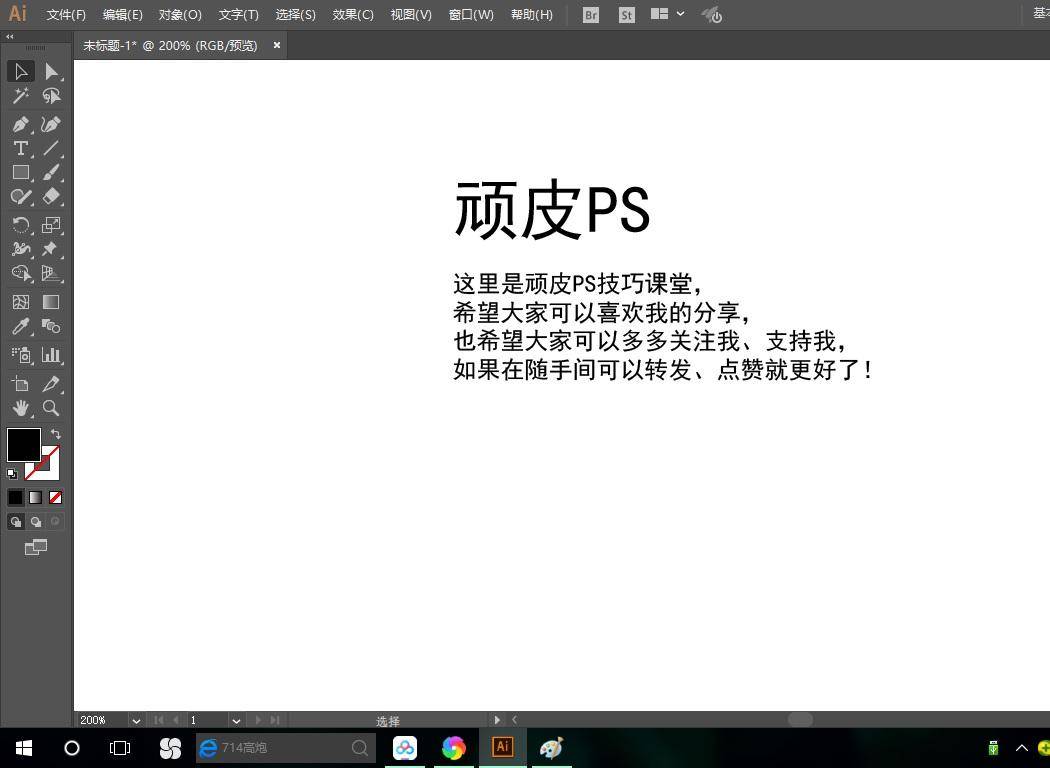The image size is (1050, 768).
Task: Select the Pen tool
Action: pos(21,124)
